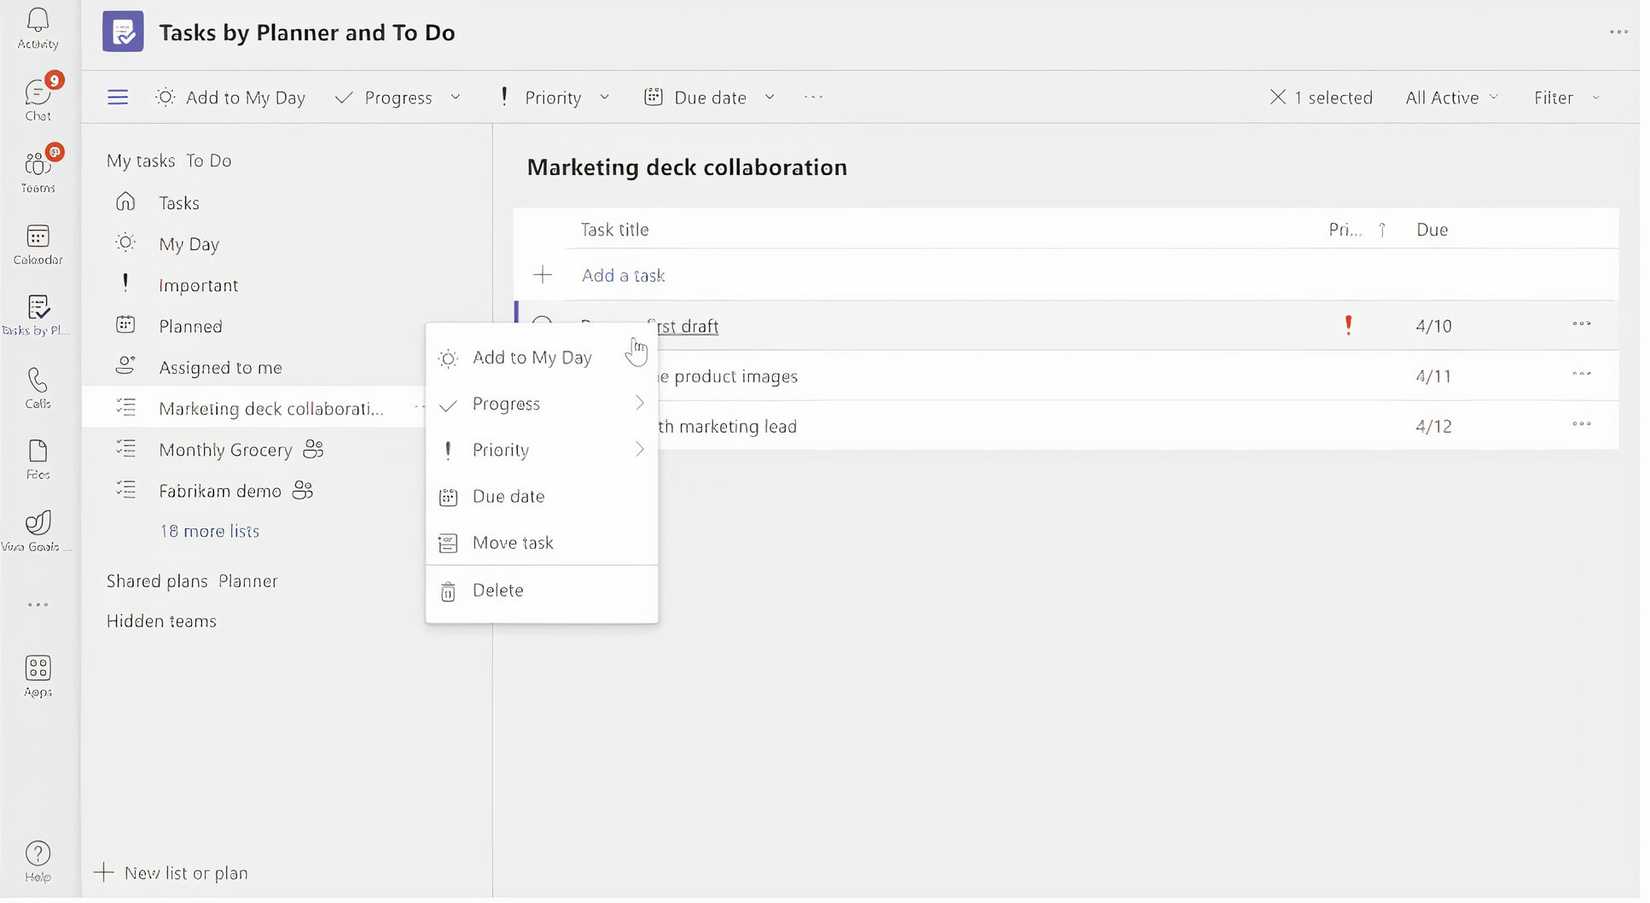Open the Filter dropdown

click(x=1563, y=97)
